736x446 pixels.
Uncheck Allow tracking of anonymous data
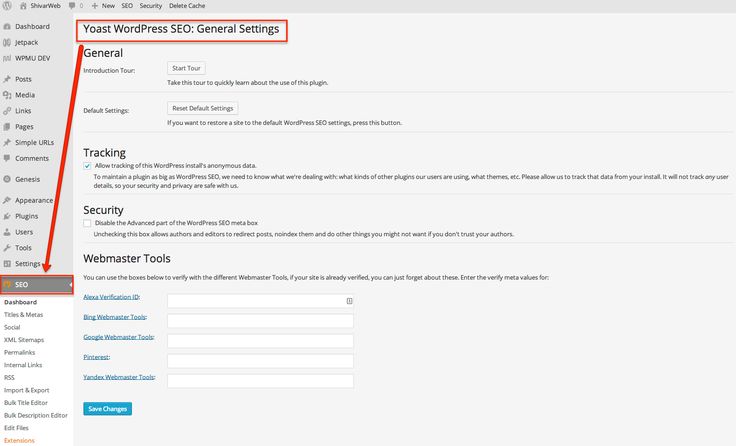(87, 166)
